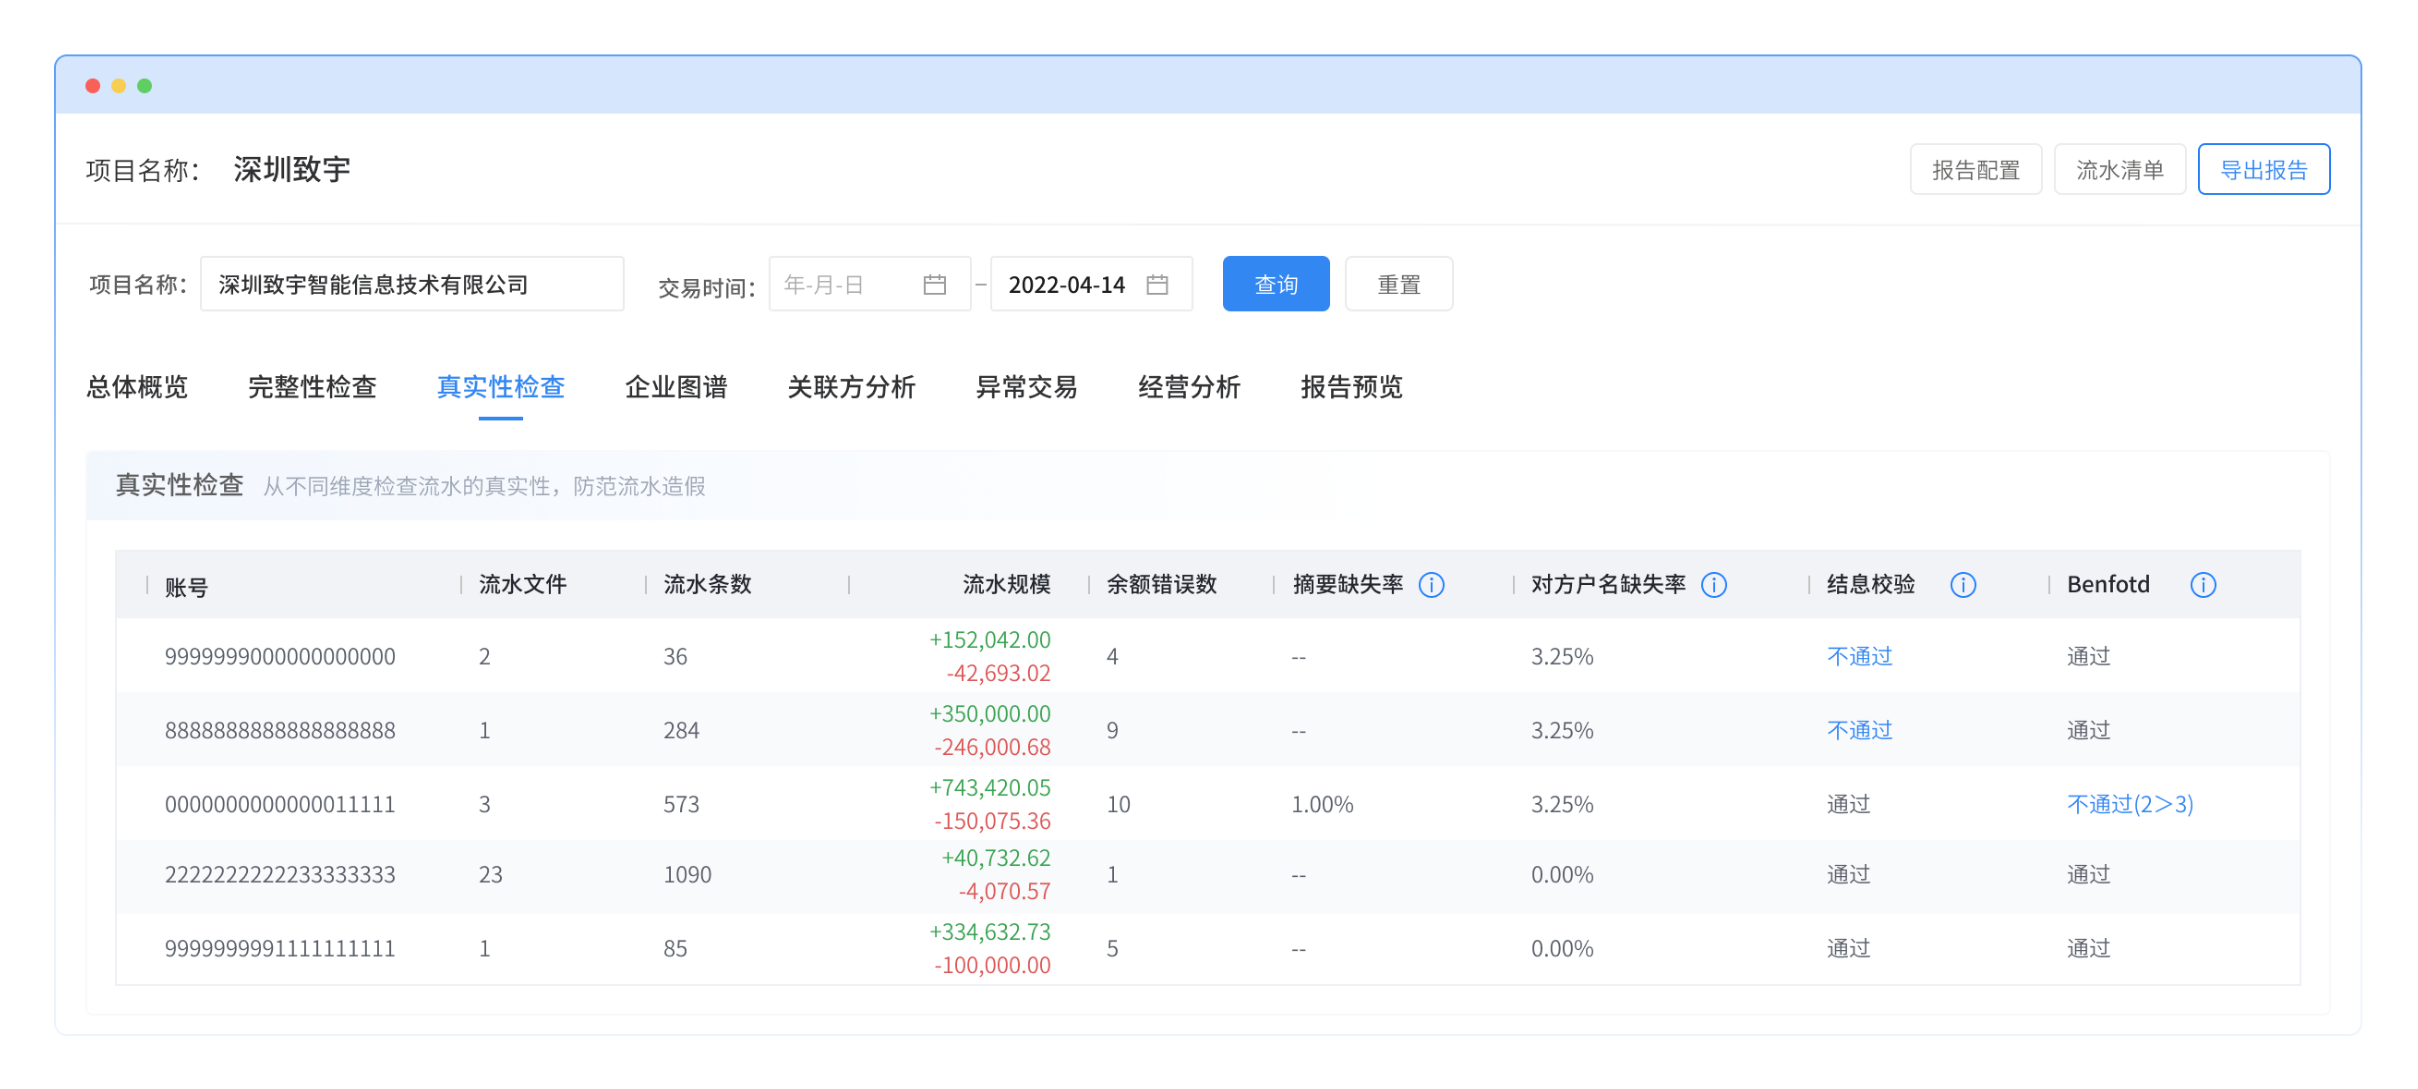Image resolution: width=2418 pixels, height=1089 pixels.
Task: Click info icon beside 结息校验 header
Action: point(1962,585)
